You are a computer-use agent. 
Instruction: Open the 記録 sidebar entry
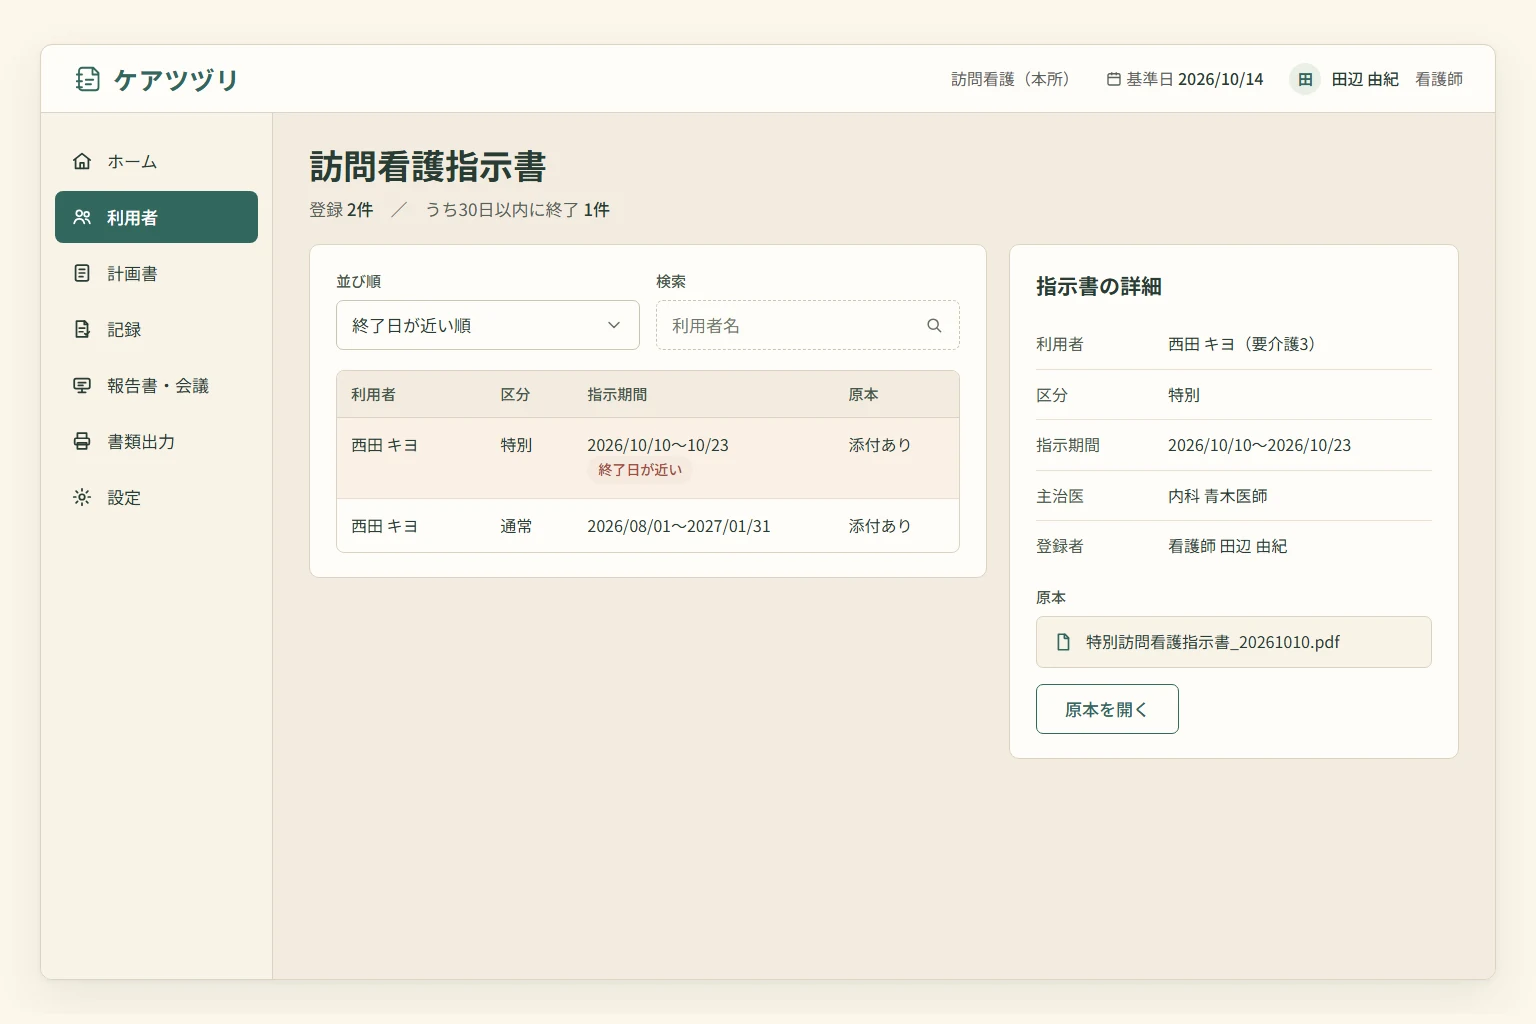[156, 329]
